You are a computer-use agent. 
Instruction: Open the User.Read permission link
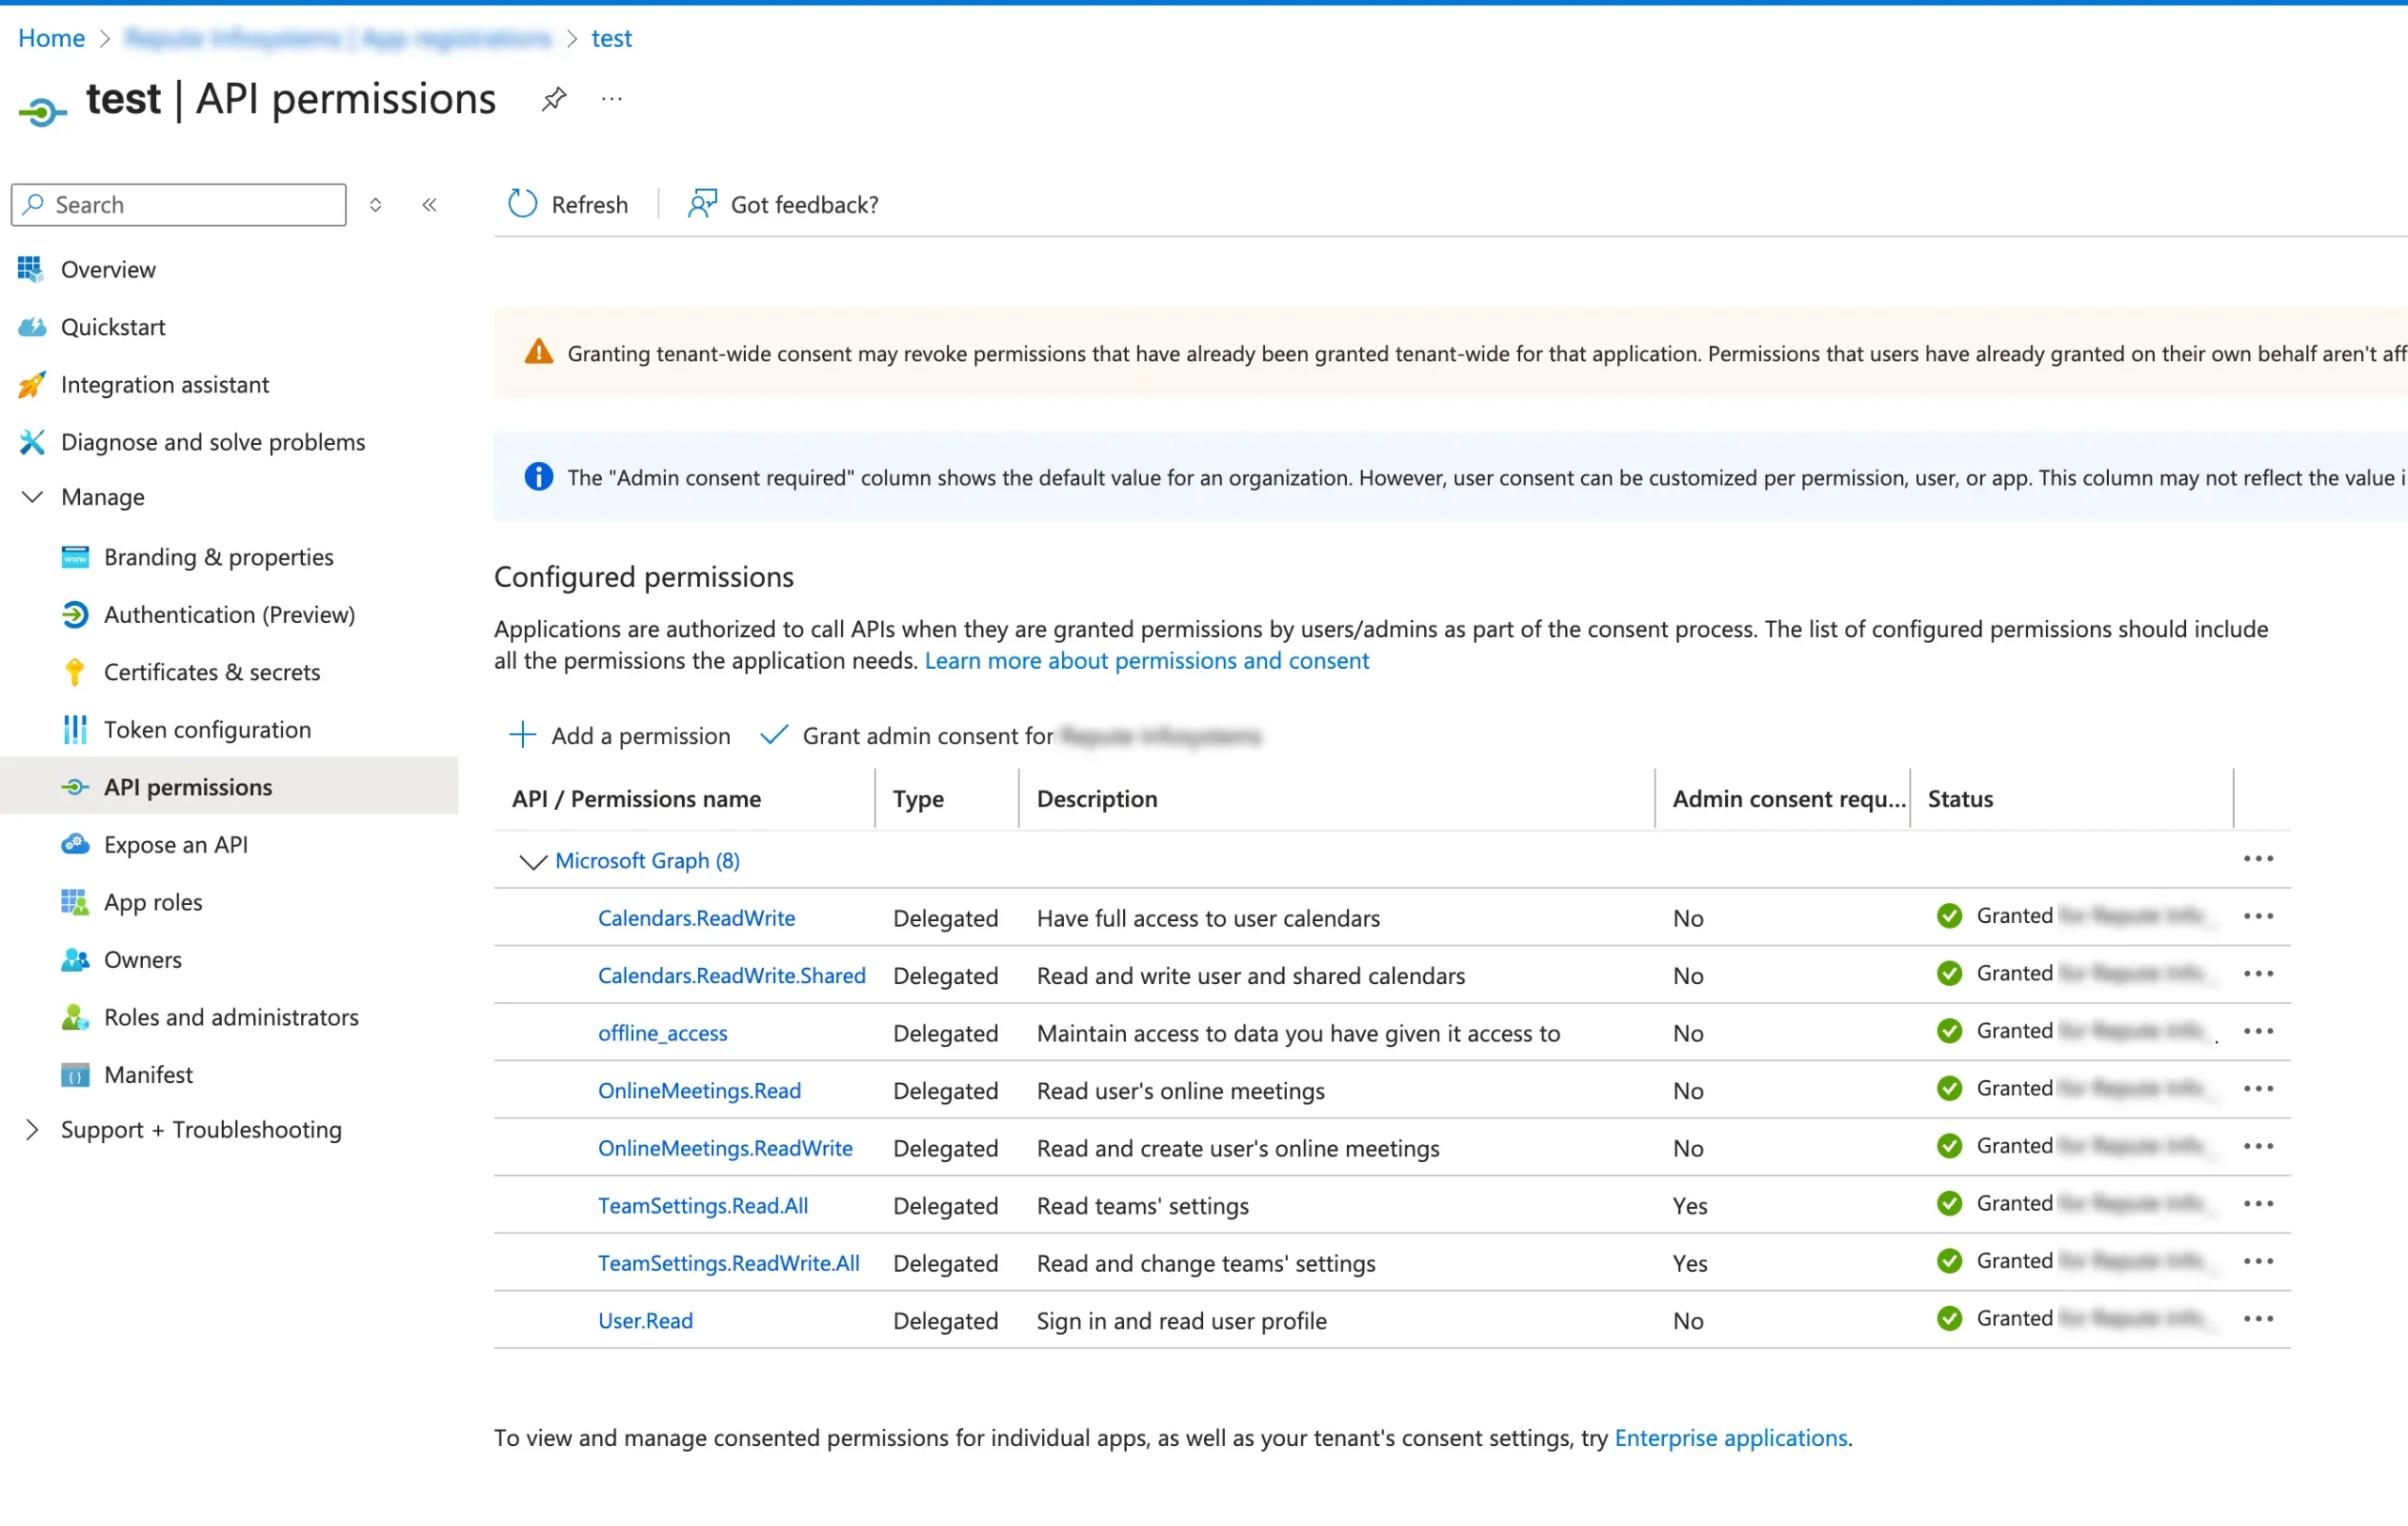tap(645, 1321)
